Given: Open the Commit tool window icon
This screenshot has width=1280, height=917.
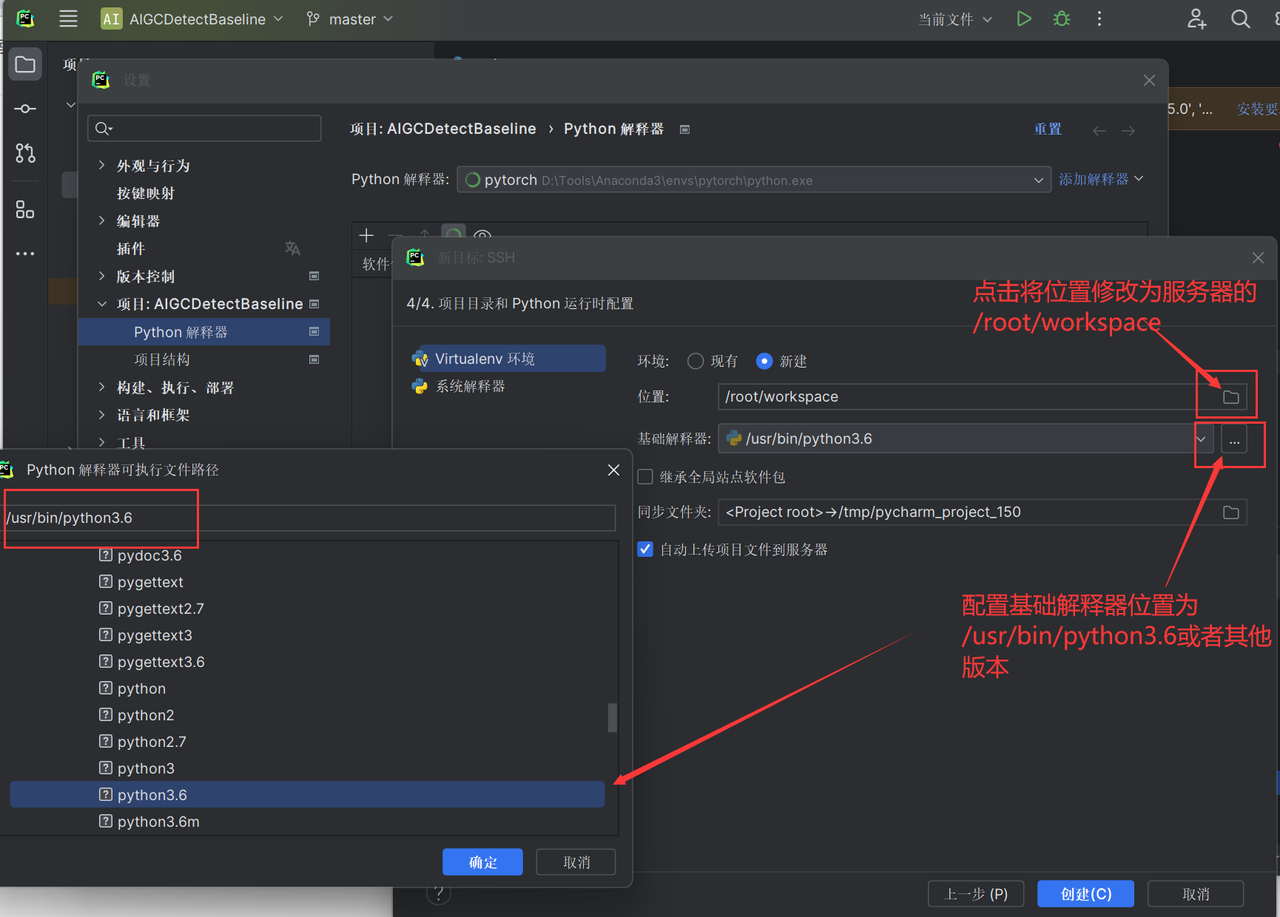Looking at the screenshot, I should (x=26, y=109).
